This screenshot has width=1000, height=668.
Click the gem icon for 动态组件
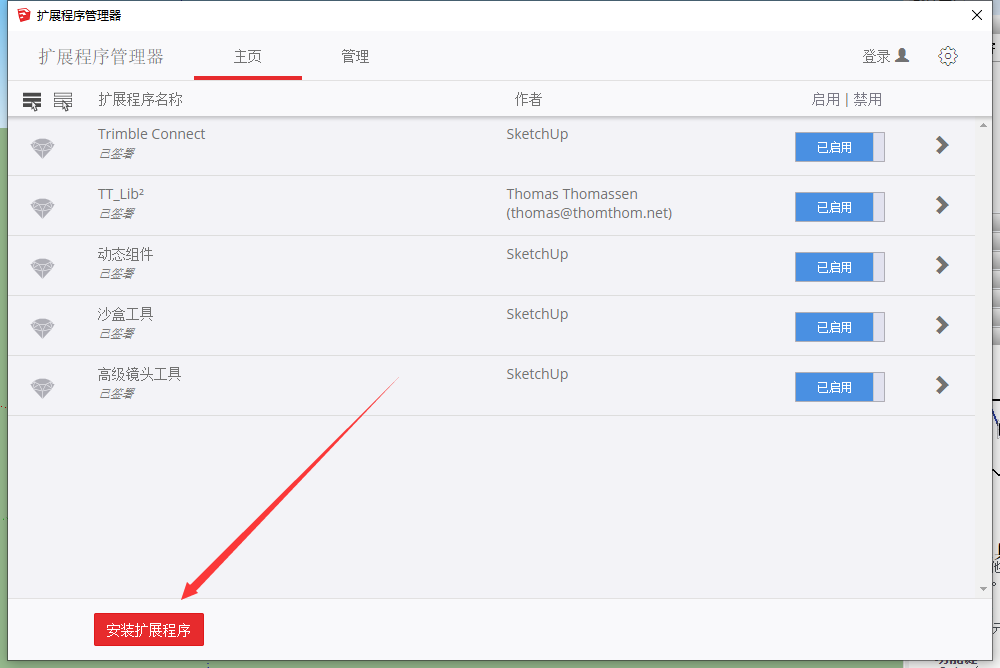tap(43, 268)
